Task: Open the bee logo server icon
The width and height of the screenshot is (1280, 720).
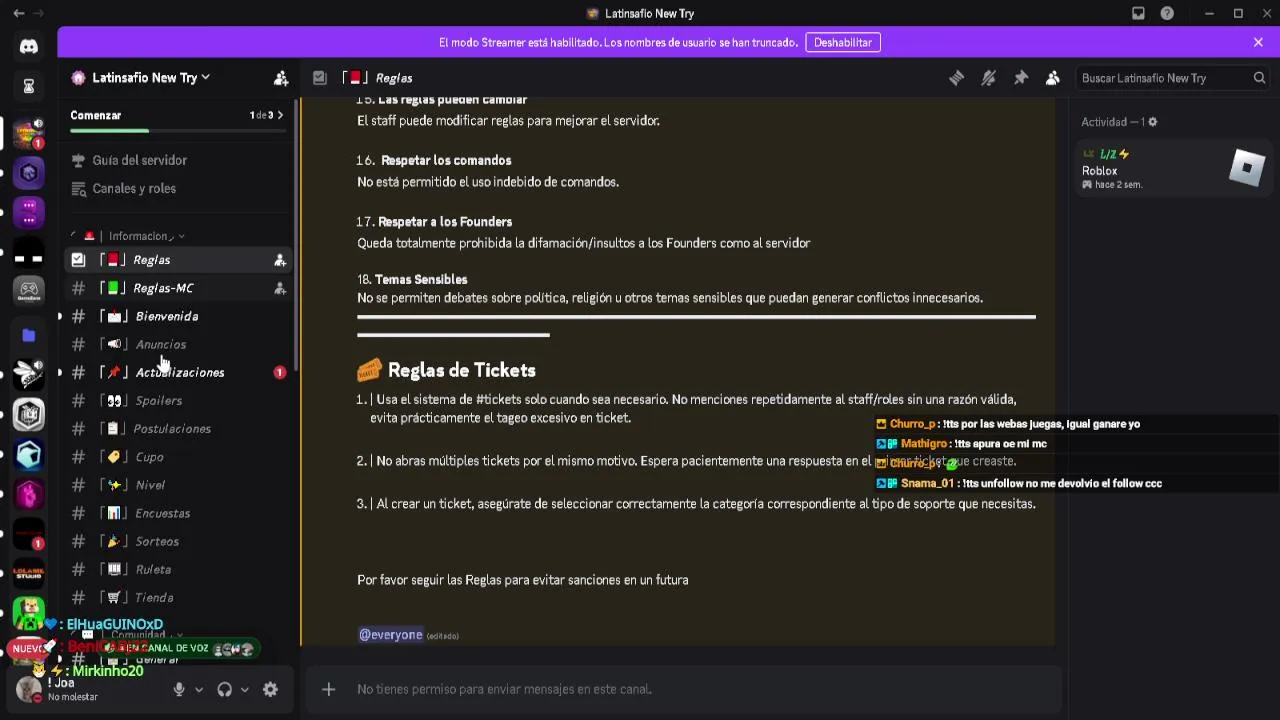Action: (x=29, y=374)
